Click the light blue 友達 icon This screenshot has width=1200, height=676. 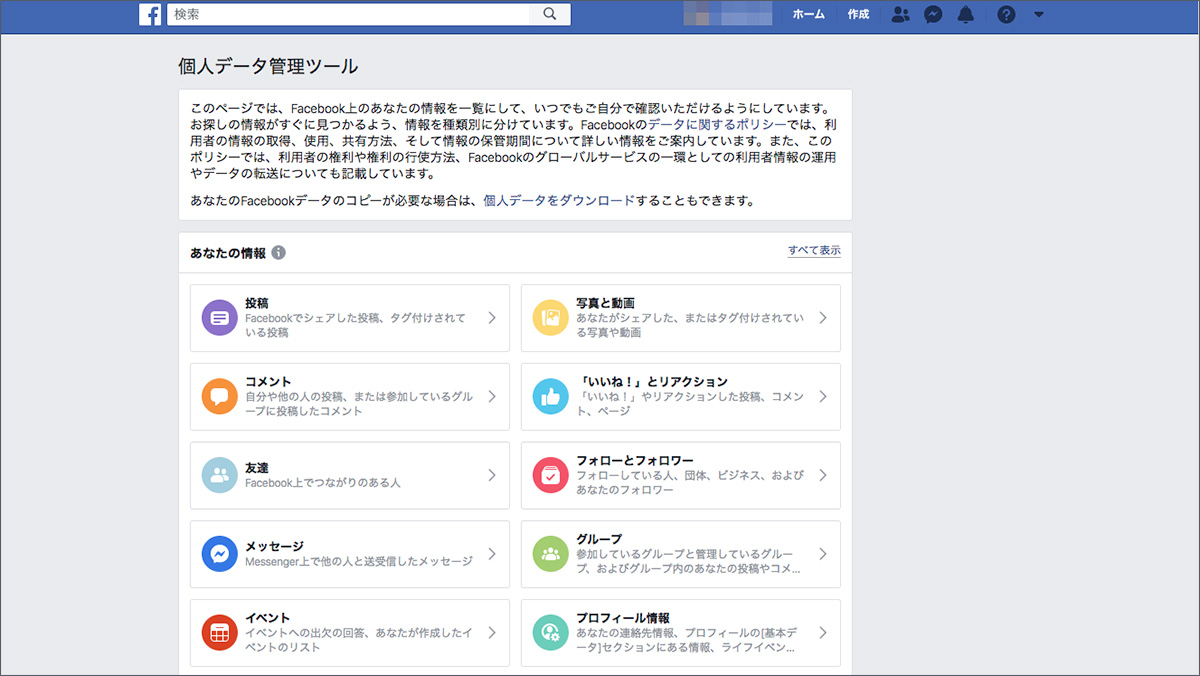pyautogui.click(x=220, y=475)
